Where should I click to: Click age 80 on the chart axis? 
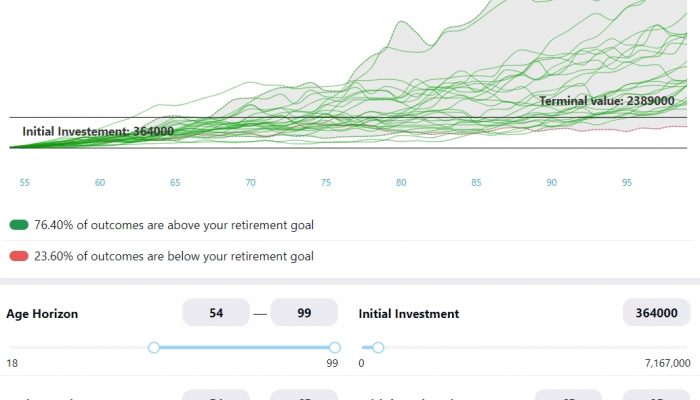coord(401,183)
